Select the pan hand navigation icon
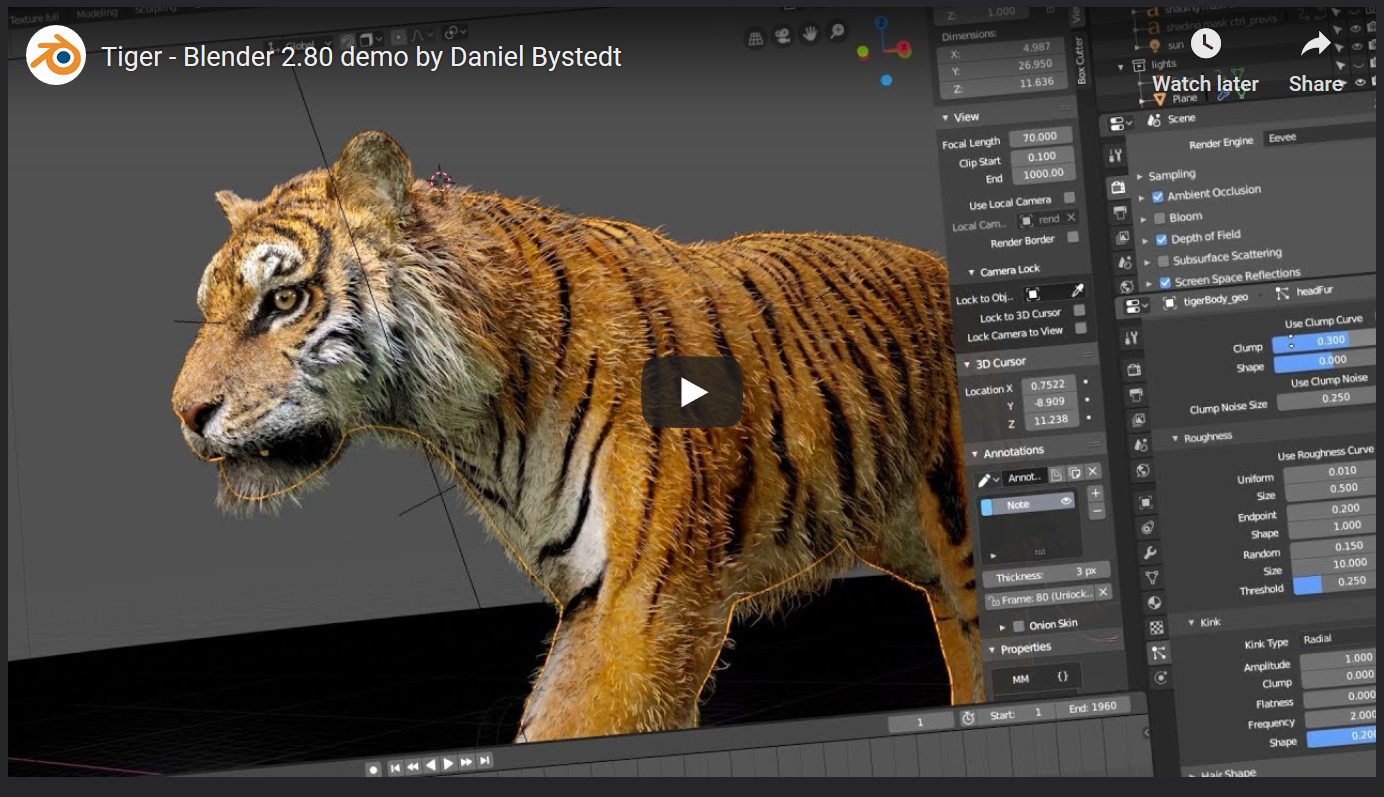Image resolution: width=1384 pixels, height=797 pixels. tap(810, 34)
